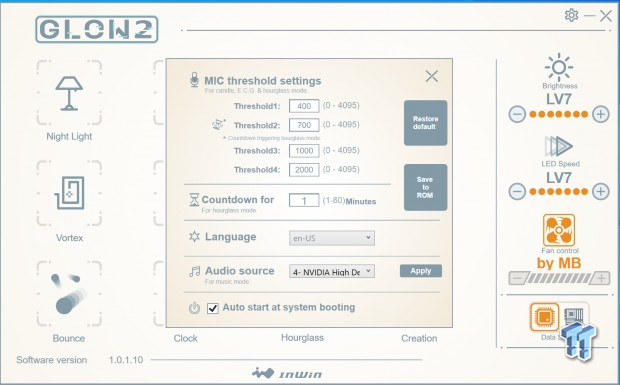Image resolution: width=620 pixels, height=385 pixels.
Task: Open the Language dropdown
Action: point(332,238)
